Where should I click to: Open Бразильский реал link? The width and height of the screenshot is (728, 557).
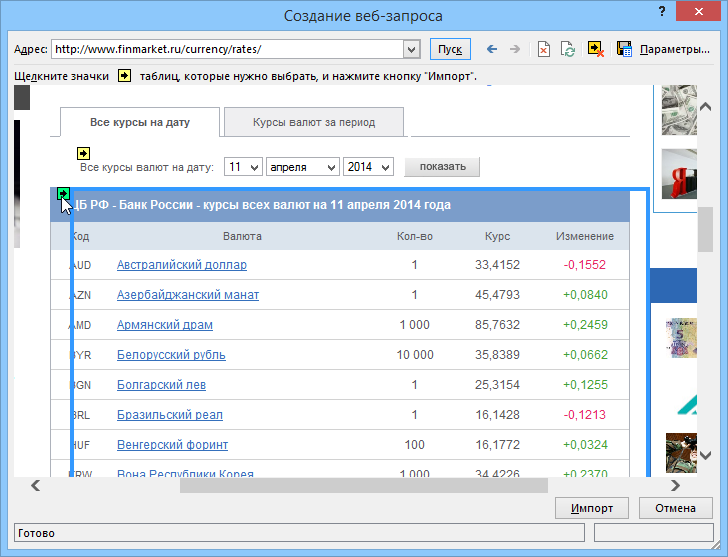(x=169, y=415)
